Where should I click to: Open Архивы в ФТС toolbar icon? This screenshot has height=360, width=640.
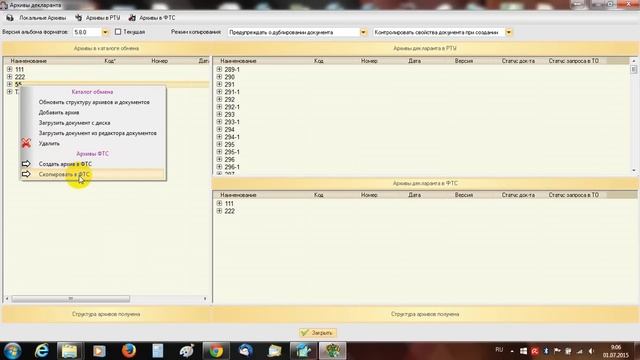(x=132, y=18)
